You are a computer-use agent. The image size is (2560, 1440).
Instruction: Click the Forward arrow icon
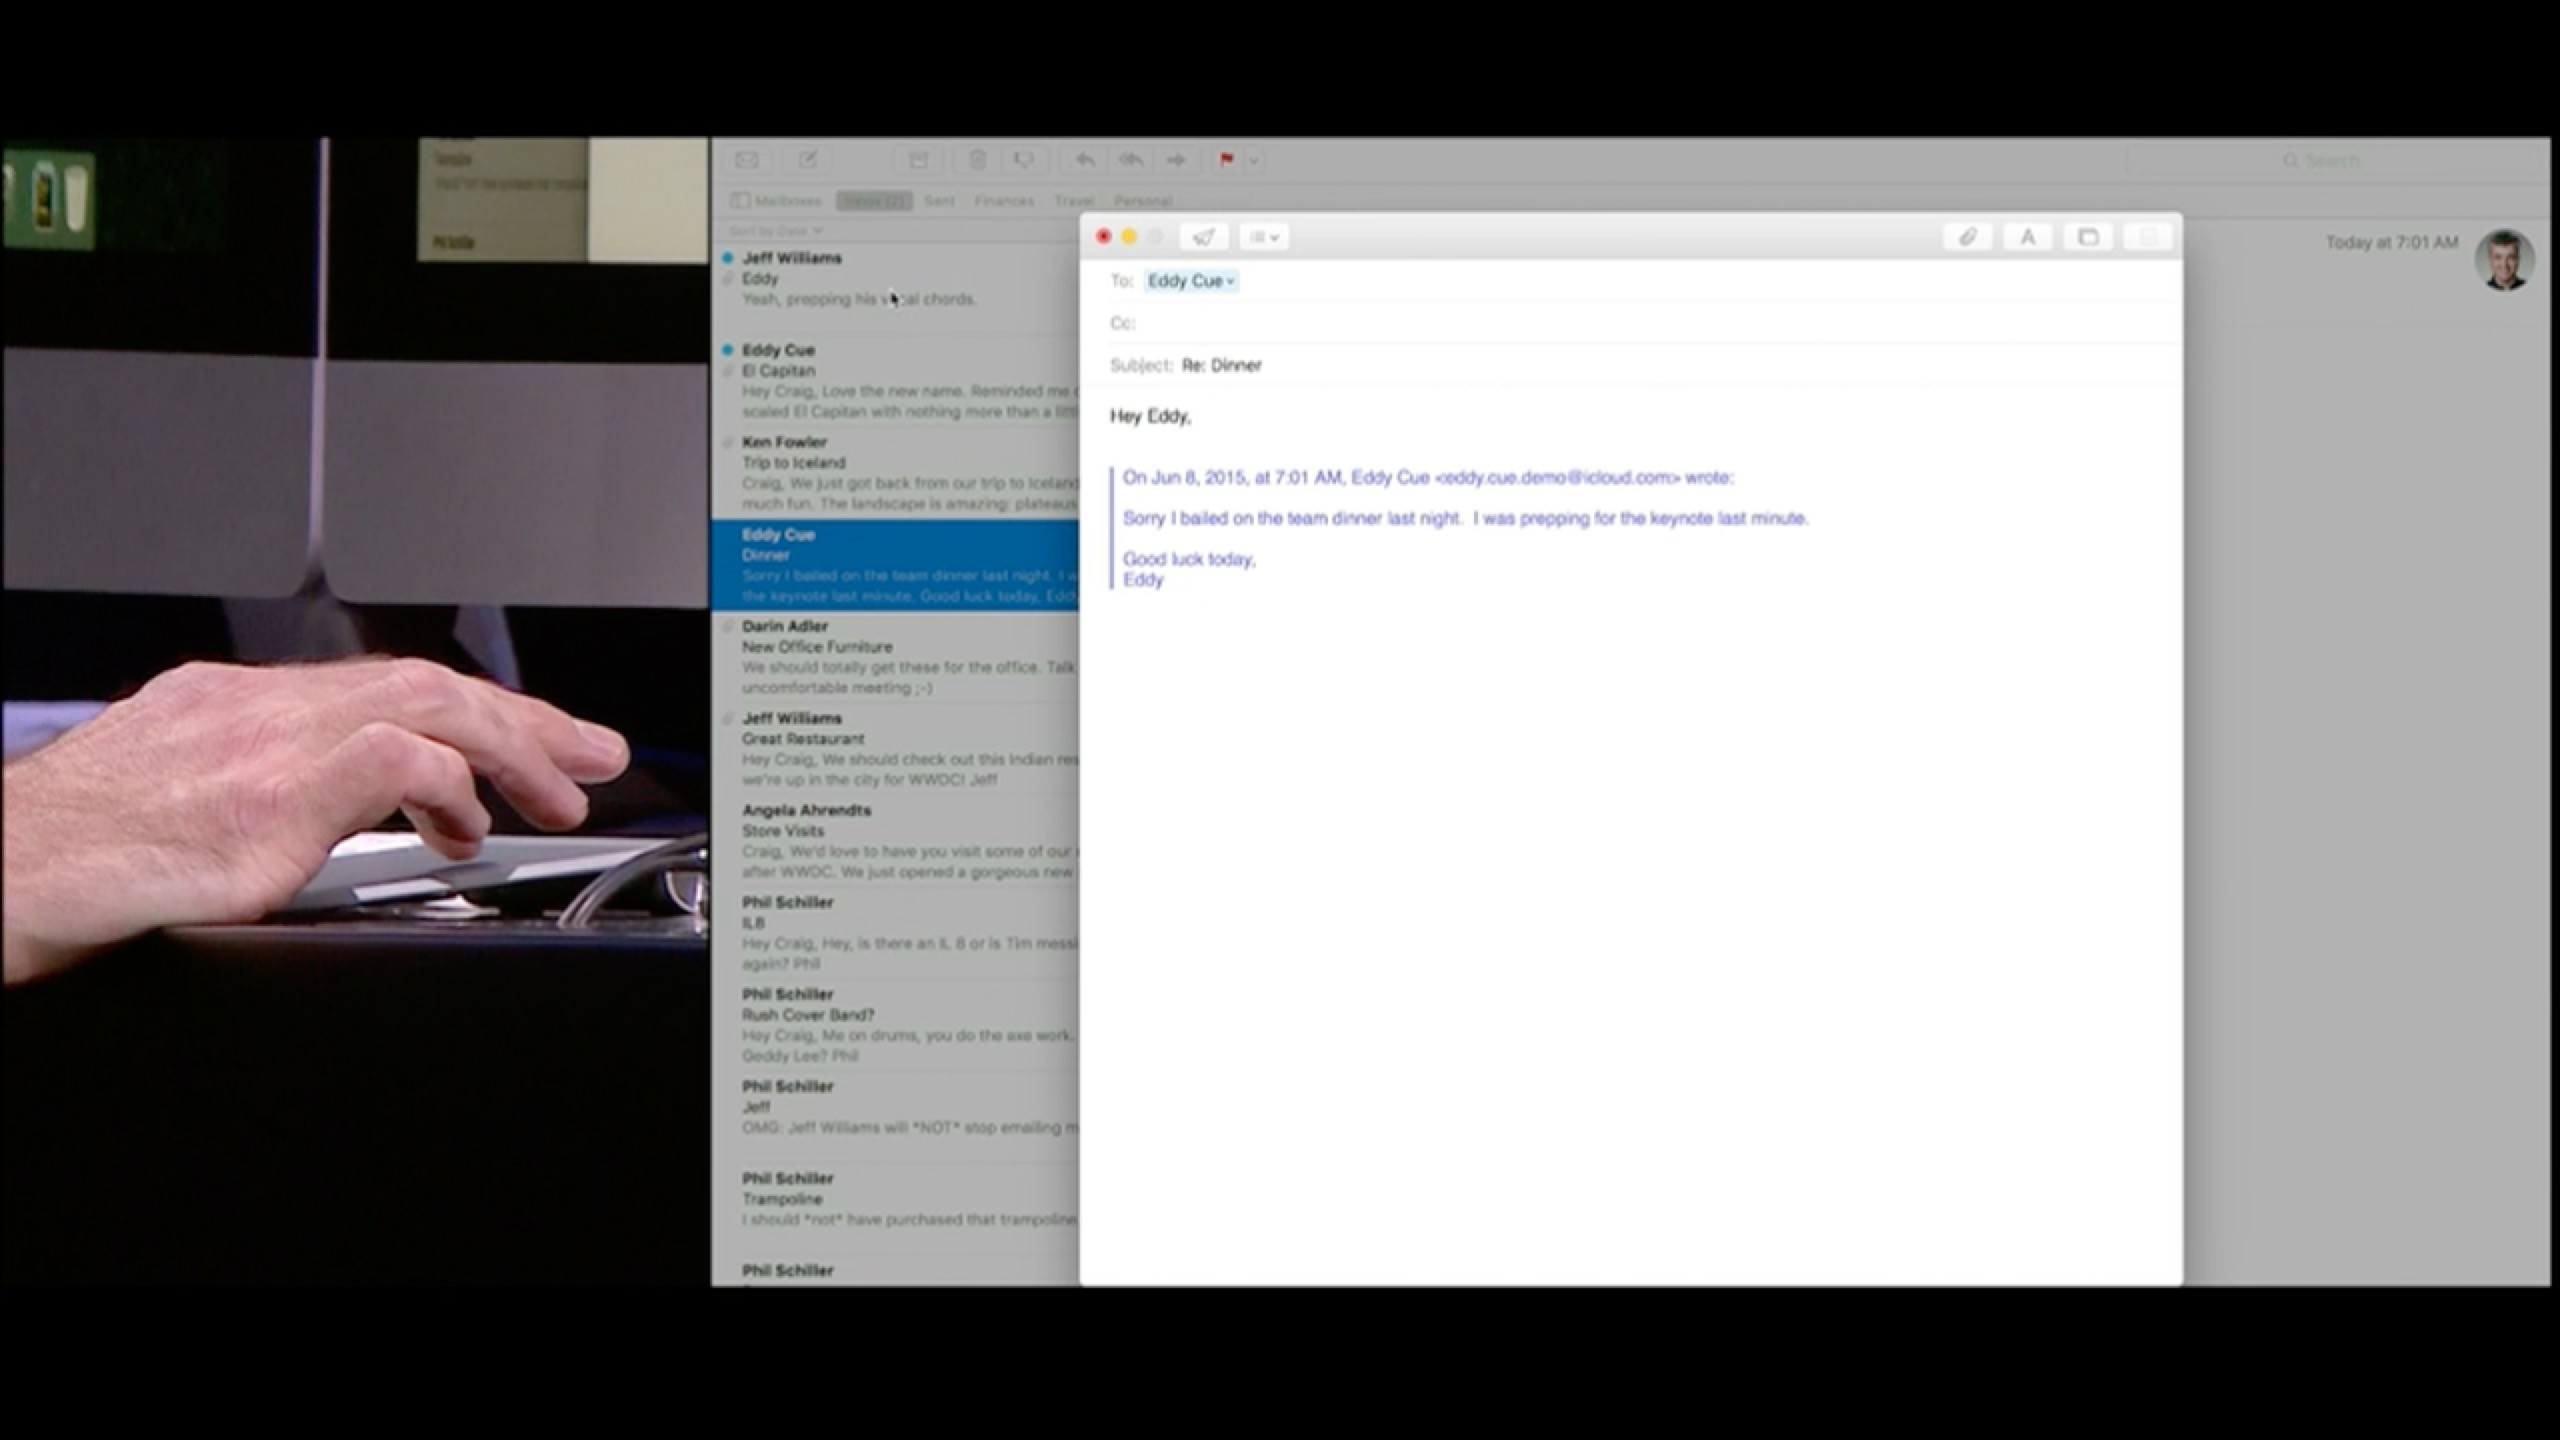1176,160
